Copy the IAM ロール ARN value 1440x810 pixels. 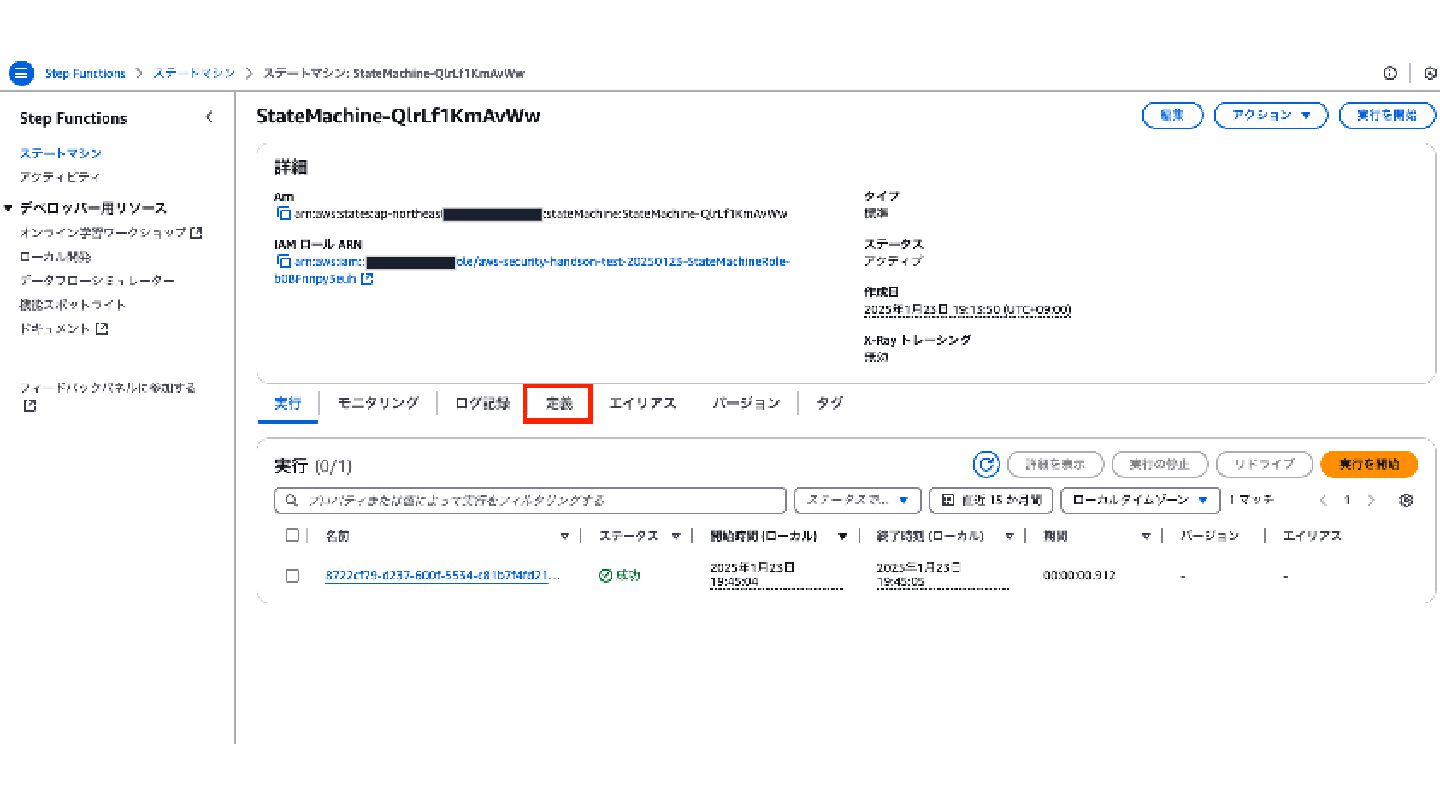[x=284, y=262]
